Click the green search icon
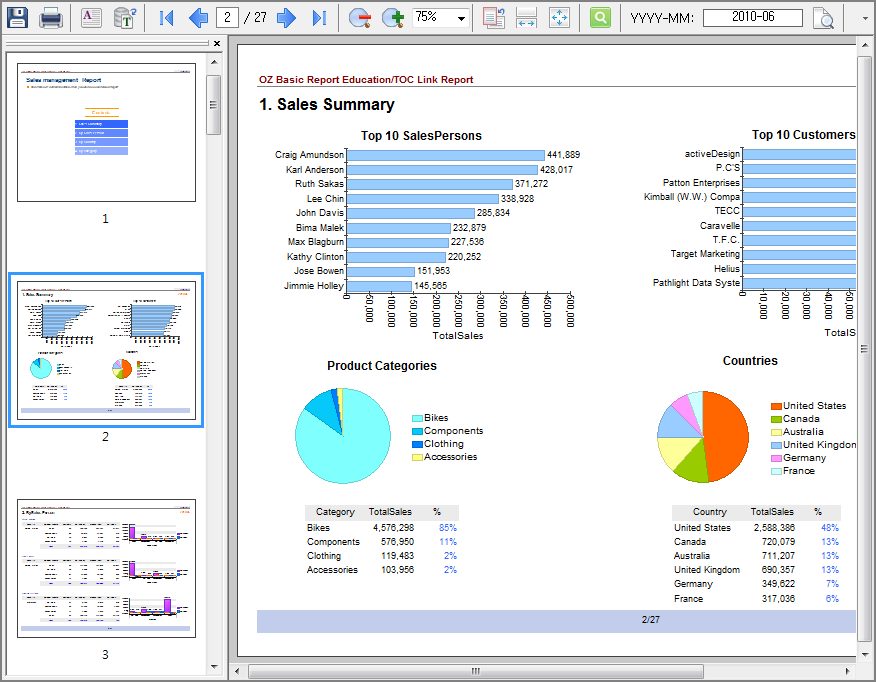 pyautogui.click(x=600, y=17)
